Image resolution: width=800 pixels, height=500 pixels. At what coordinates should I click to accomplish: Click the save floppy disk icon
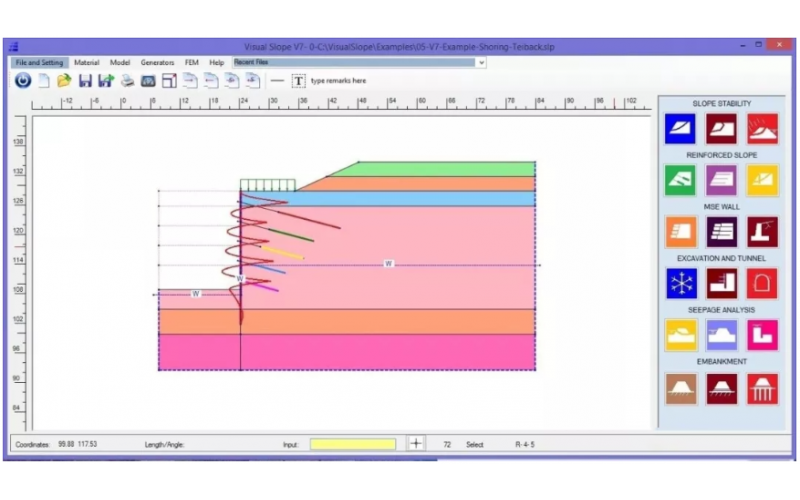click(85, 81)
